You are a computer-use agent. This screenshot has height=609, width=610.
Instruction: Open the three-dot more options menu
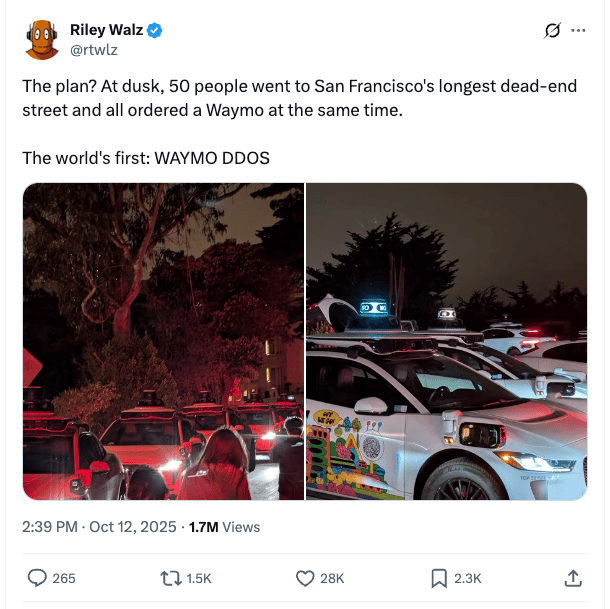click(x=578, y=30)
